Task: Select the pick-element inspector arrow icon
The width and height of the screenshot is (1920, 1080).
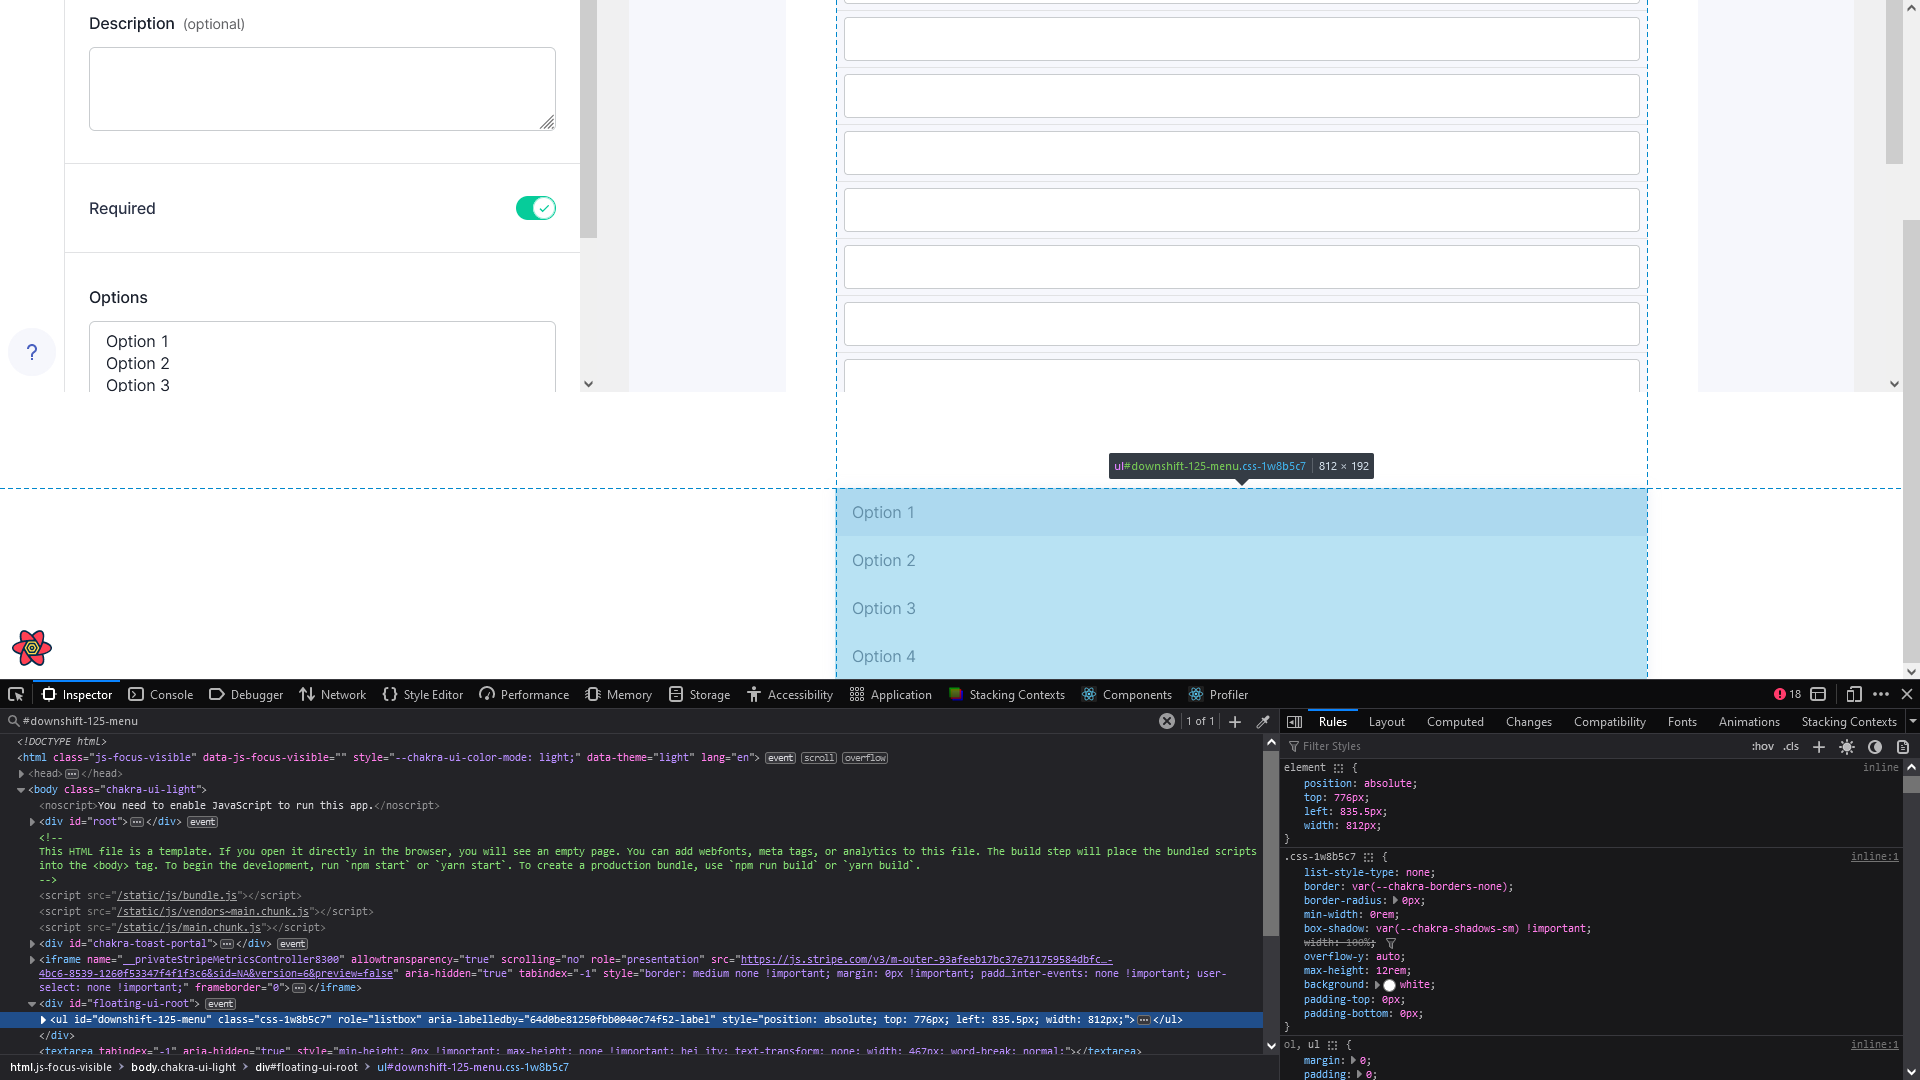Action: pos(16,694)
